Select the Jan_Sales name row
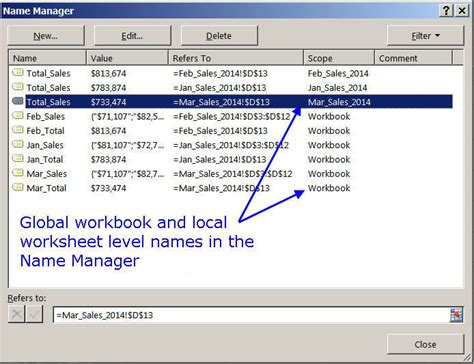 231,145
